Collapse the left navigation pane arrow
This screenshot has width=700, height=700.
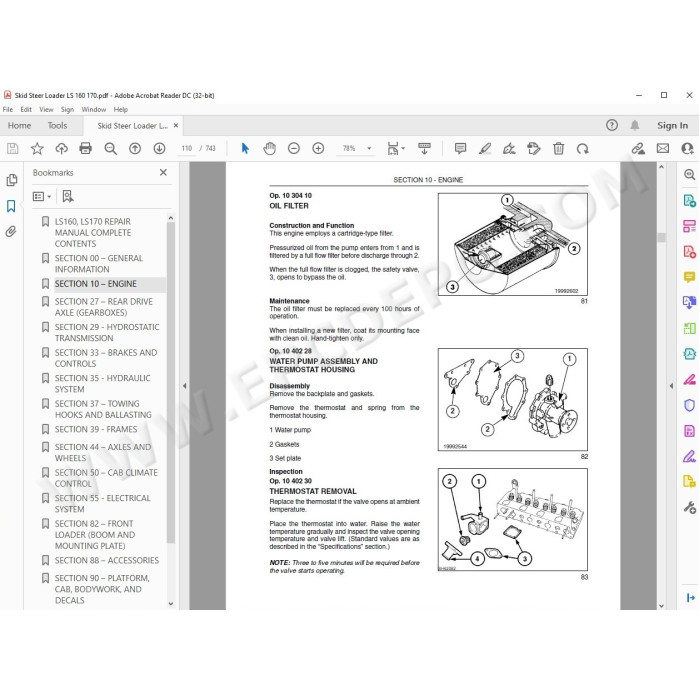(184, 386)
